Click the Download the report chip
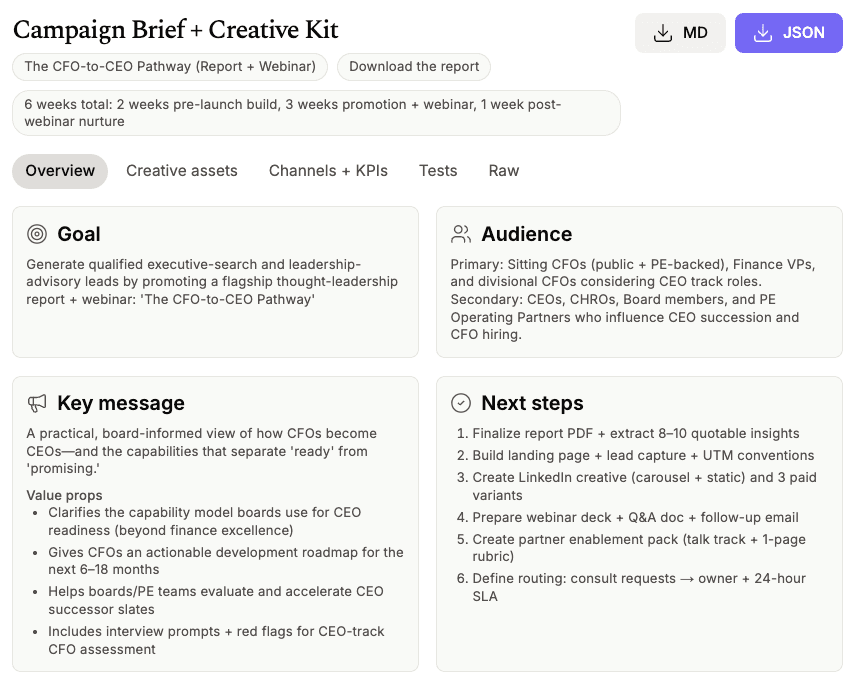Viewport: 856px width, 687px height. click(x=414, y=67)
